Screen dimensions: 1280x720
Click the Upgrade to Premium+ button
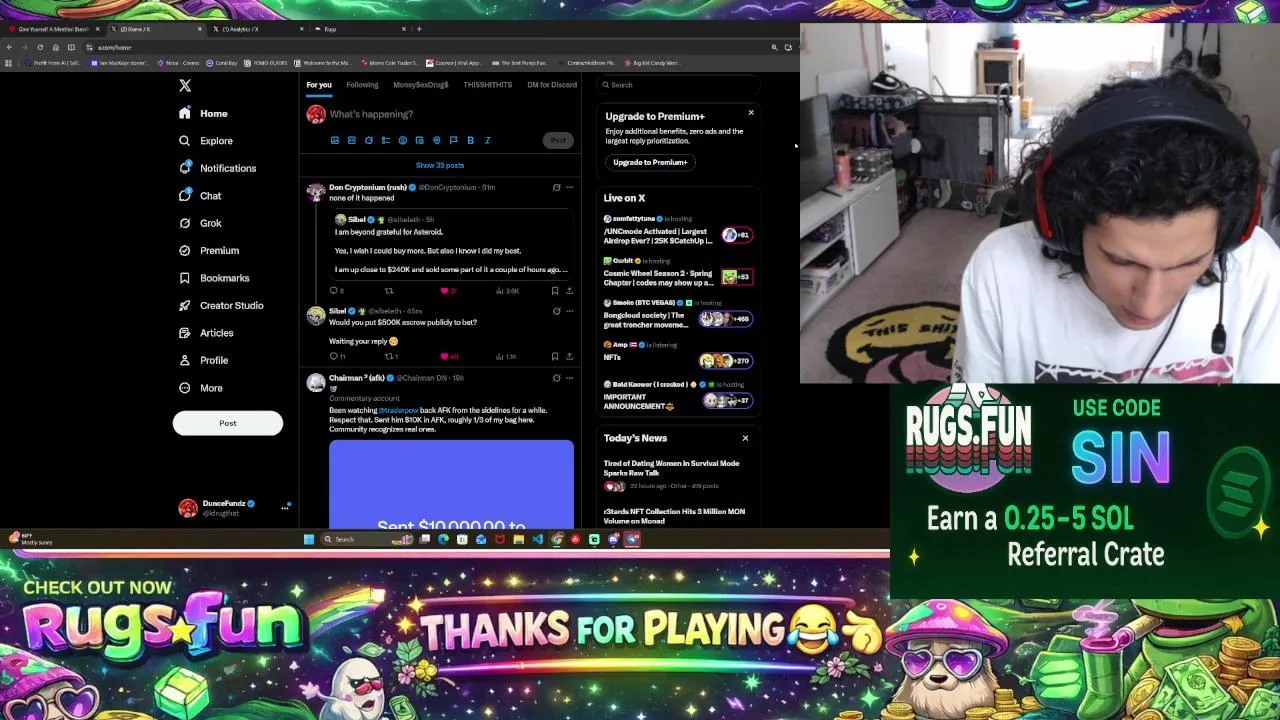tap(650, 162)
